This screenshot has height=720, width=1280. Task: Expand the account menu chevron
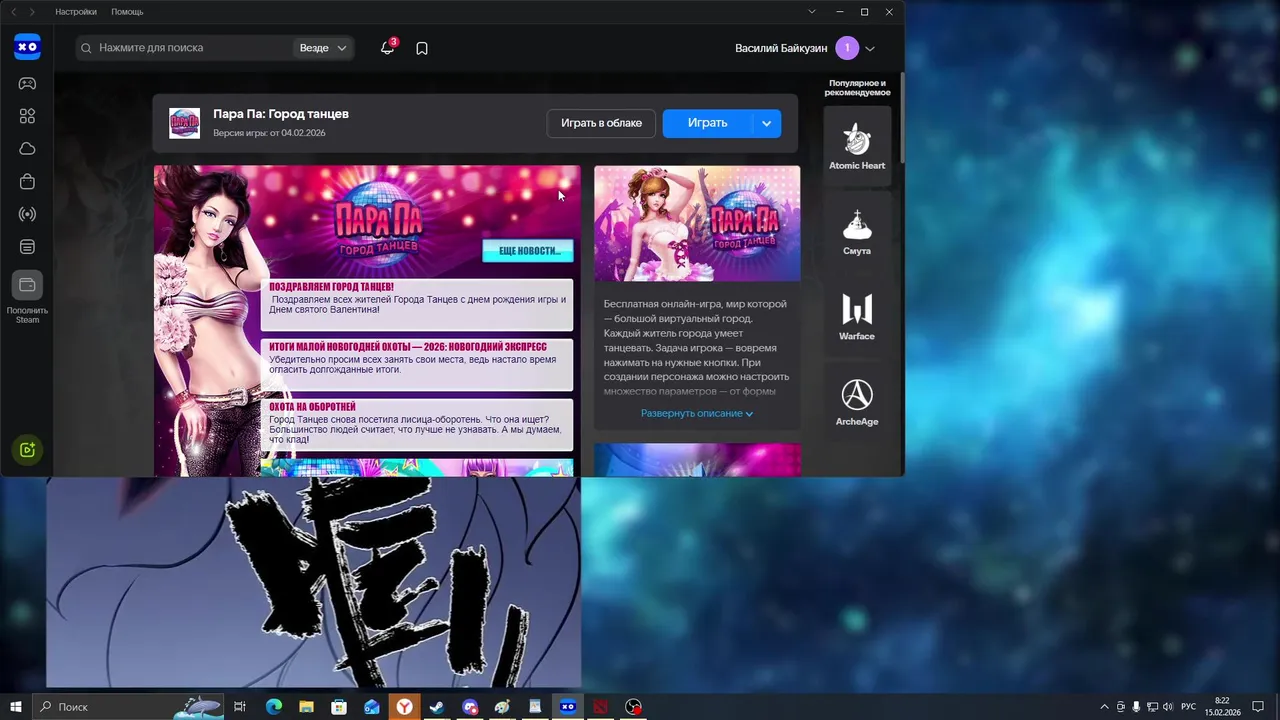[870, 48]
